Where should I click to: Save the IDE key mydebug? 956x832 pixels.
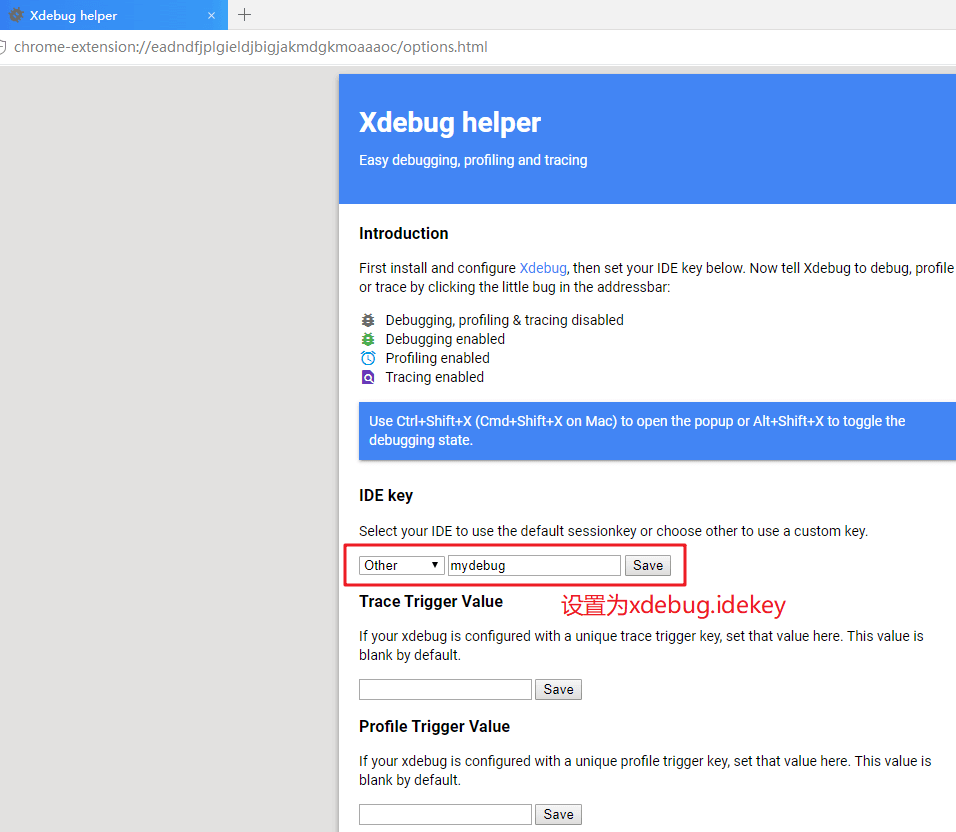pyautogui.click(x=648, y=565)
